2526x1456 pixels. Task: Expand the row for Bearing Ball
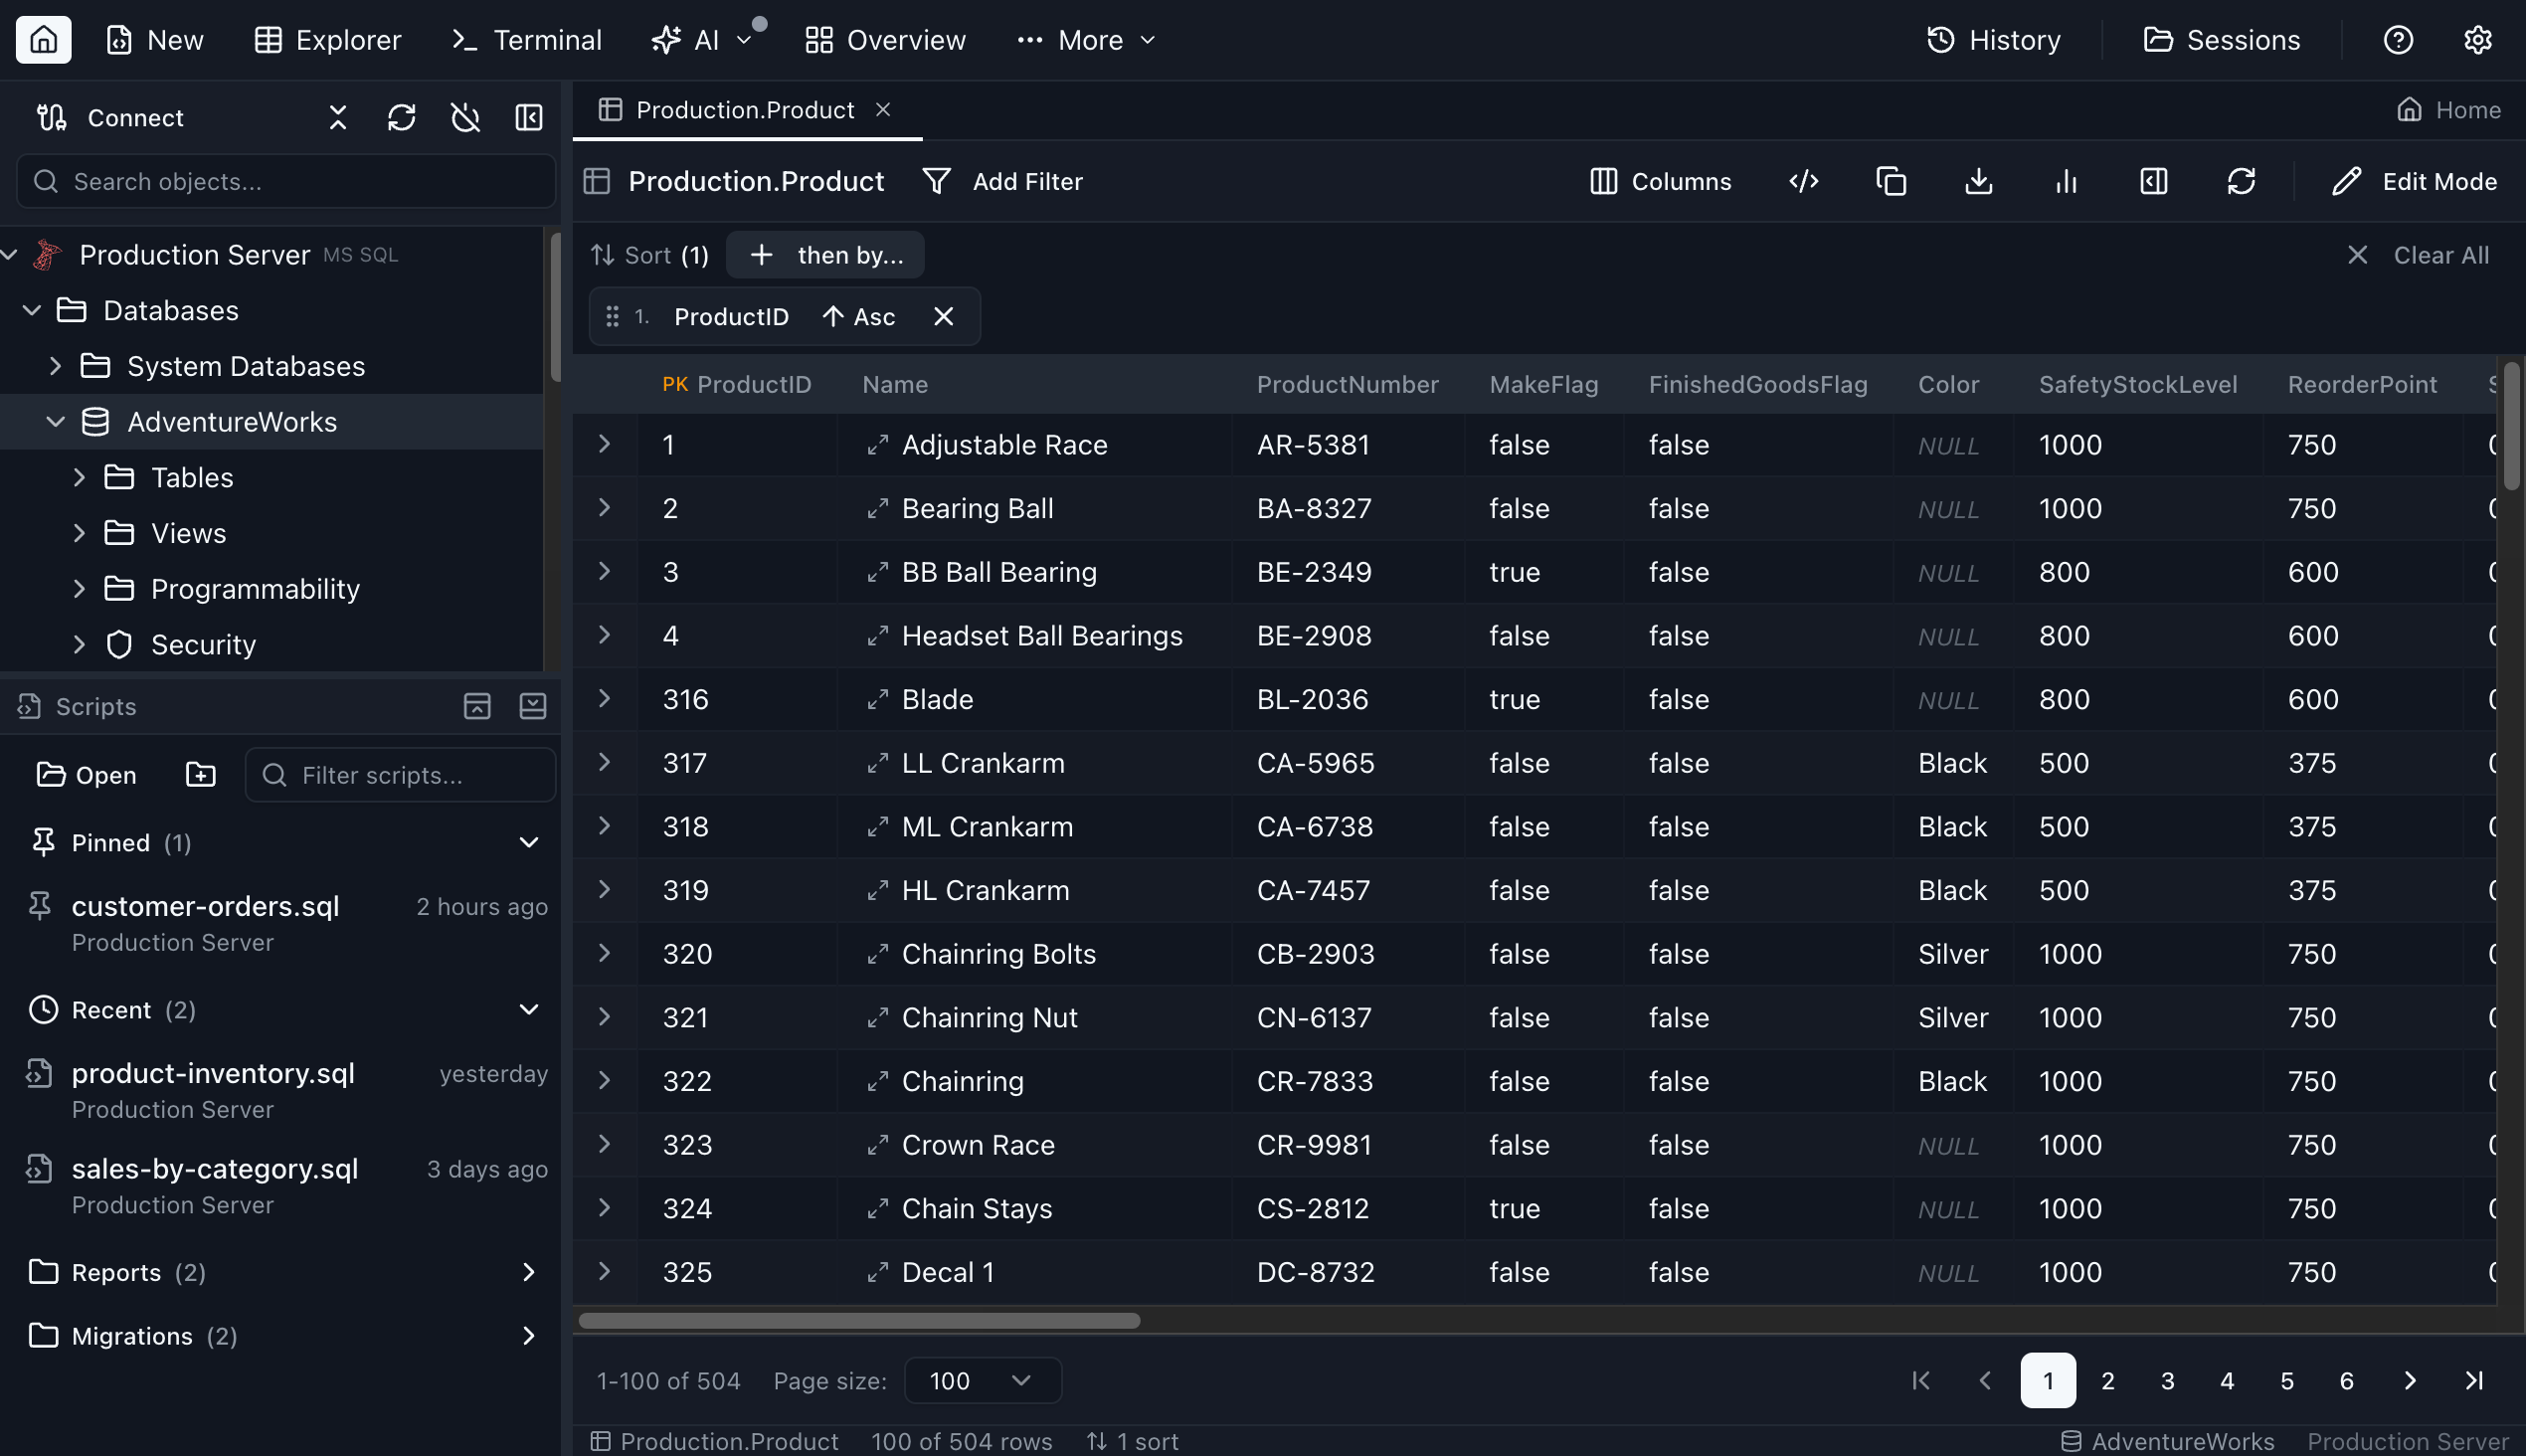604,508
